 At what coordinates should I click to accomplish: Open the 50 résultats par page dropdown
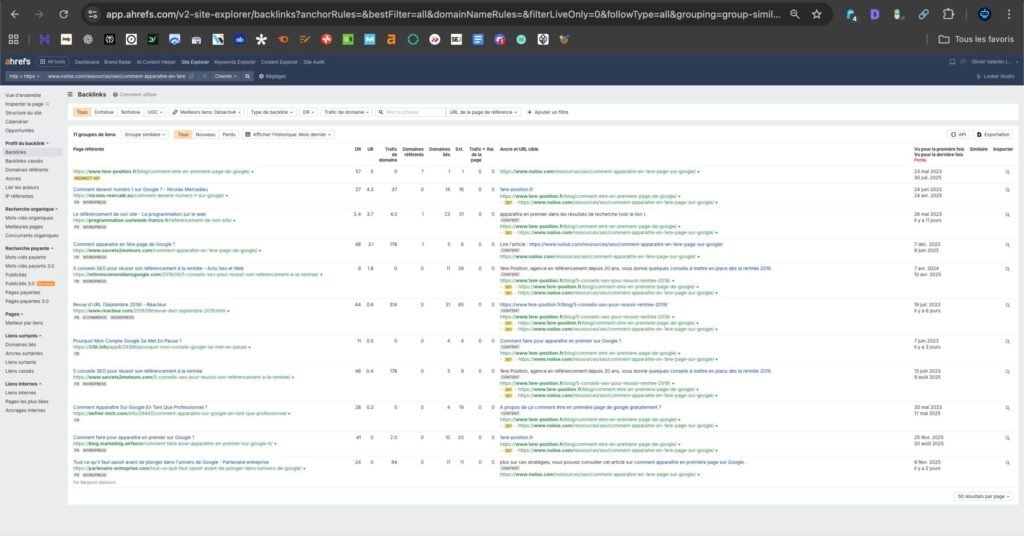[984, 496]
